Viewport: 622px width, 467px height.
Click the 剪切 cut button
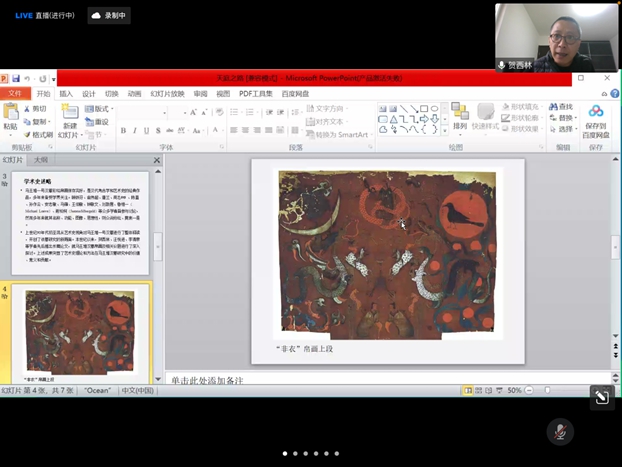tap(35, 109)
